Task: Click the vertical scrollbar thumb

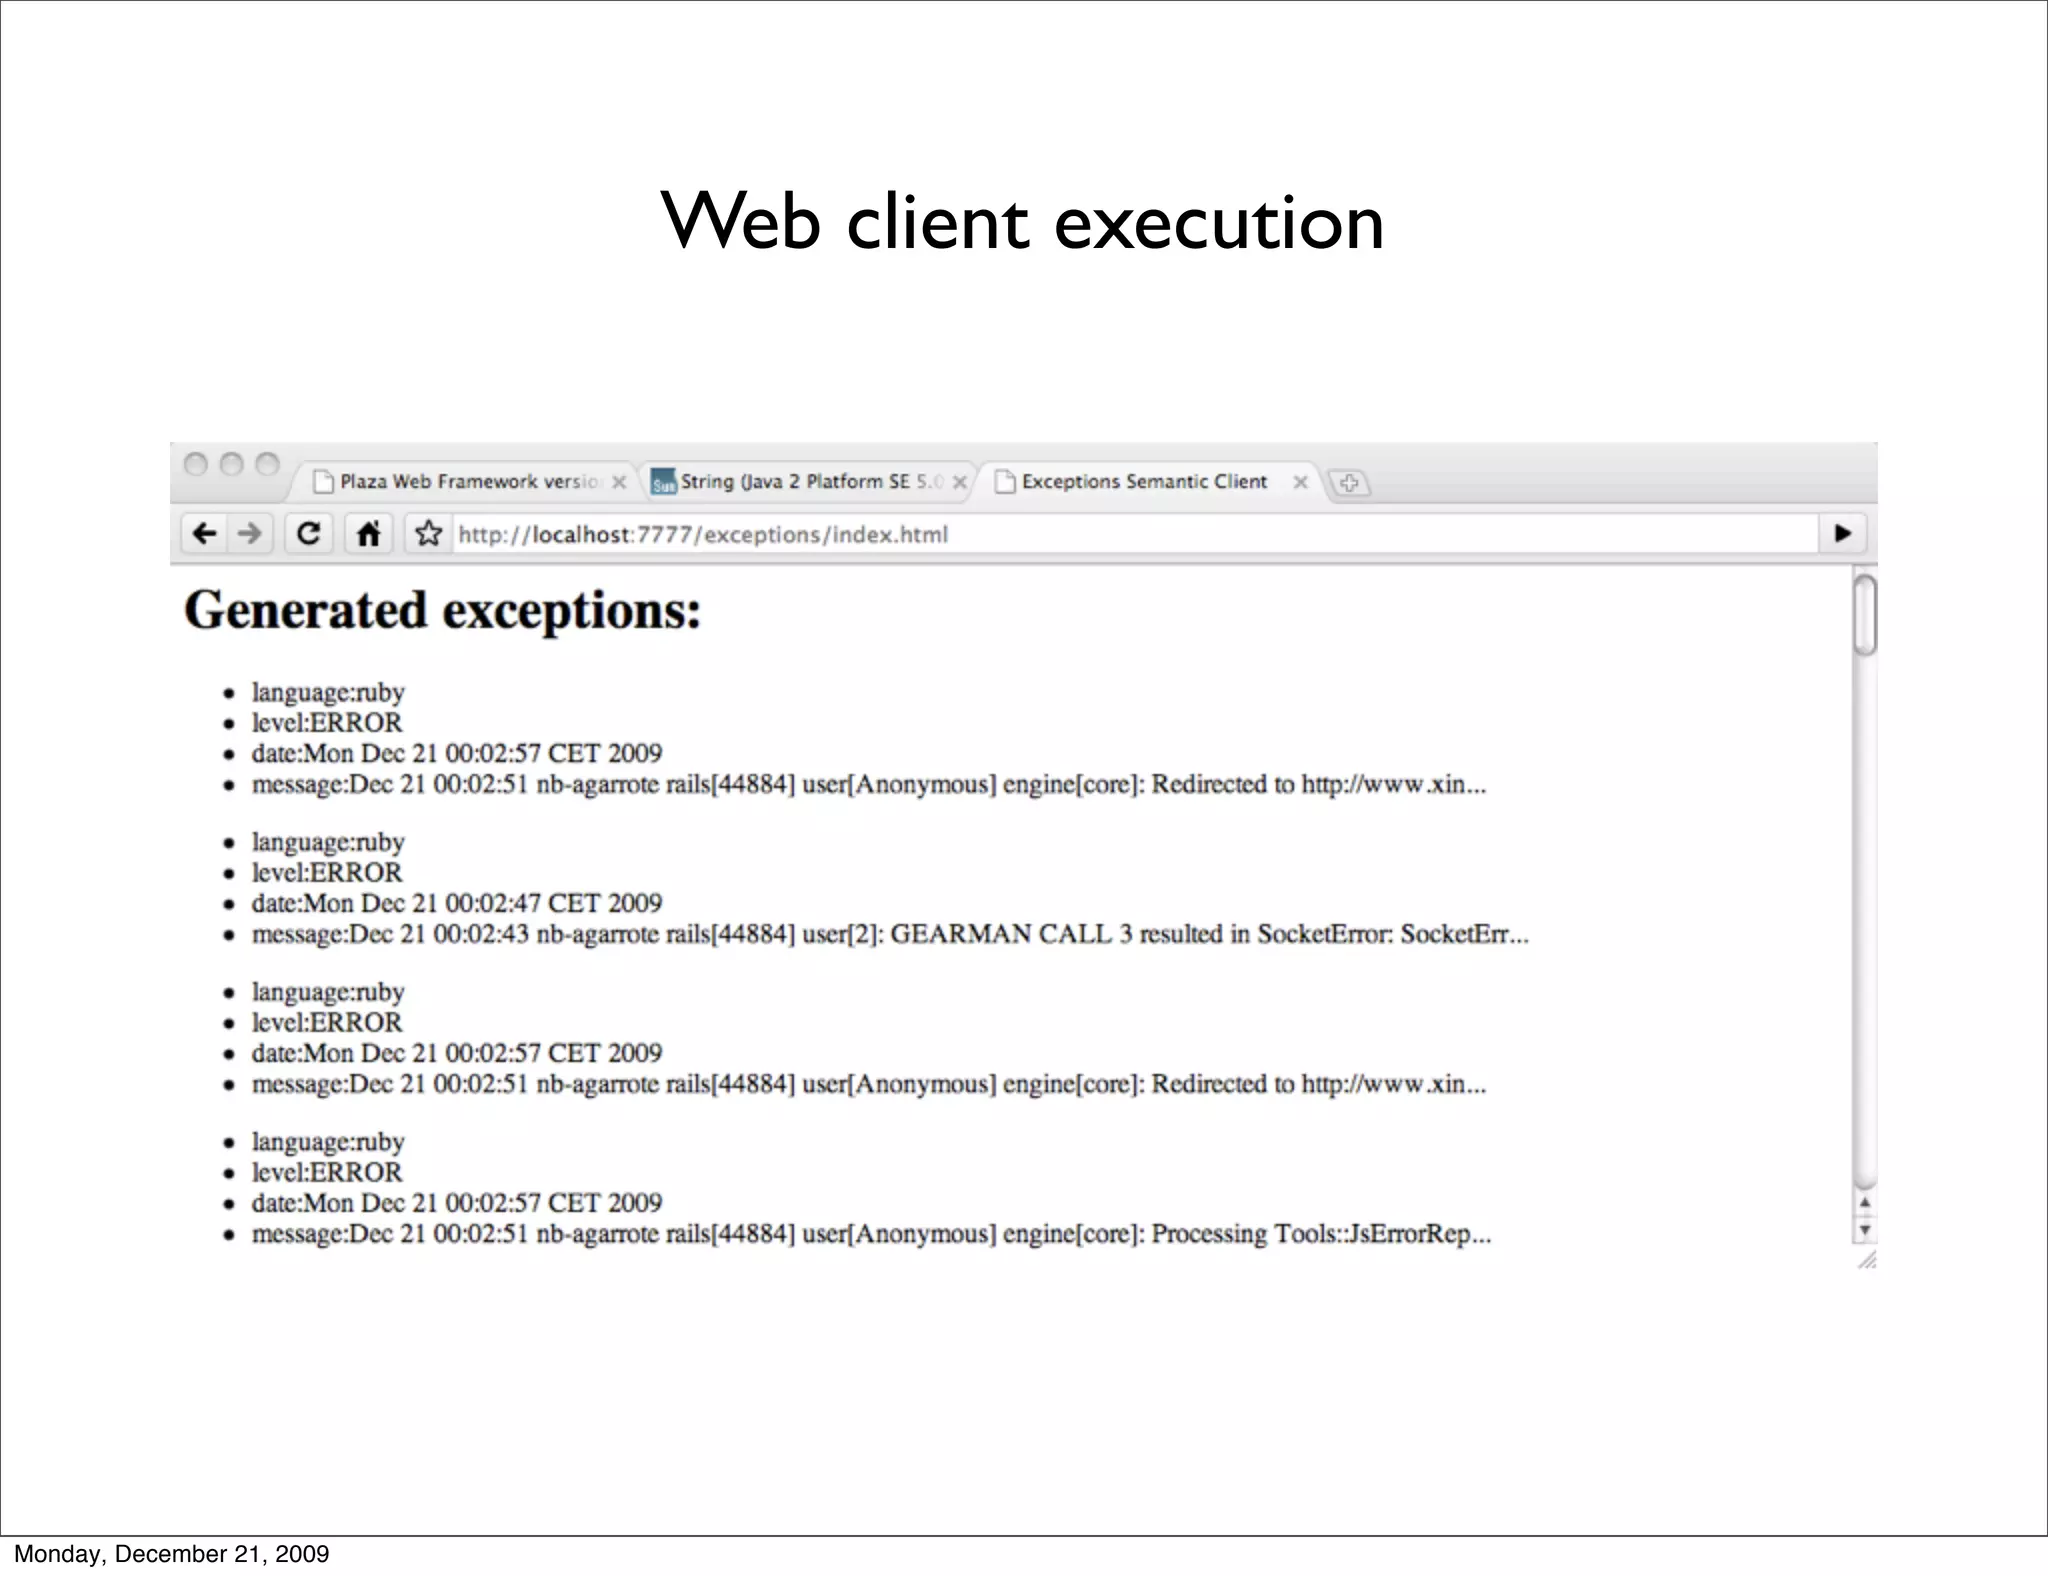Action: tap(1865, 614)
